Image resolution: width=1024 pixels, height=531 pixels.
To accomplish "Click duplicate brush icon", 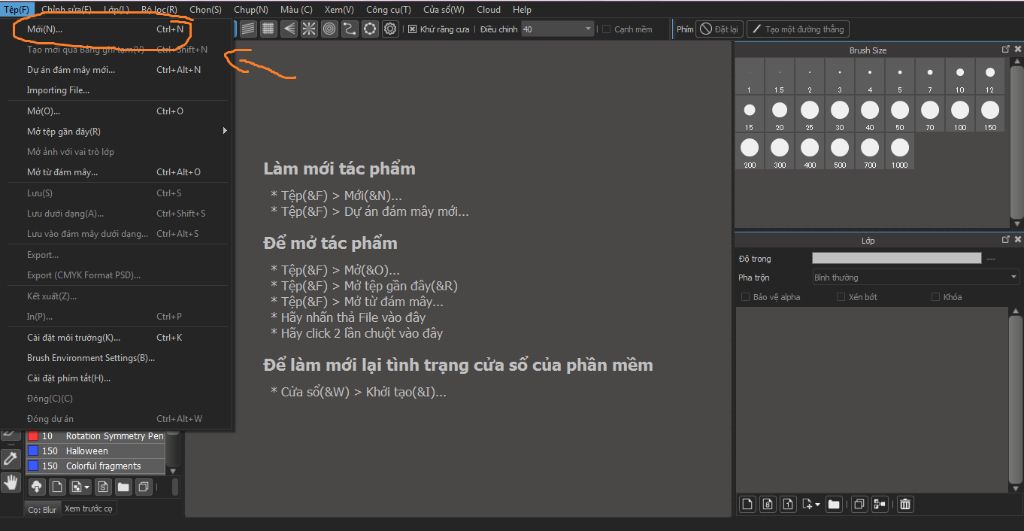I will pyautogui.click(x=144, y=487).
